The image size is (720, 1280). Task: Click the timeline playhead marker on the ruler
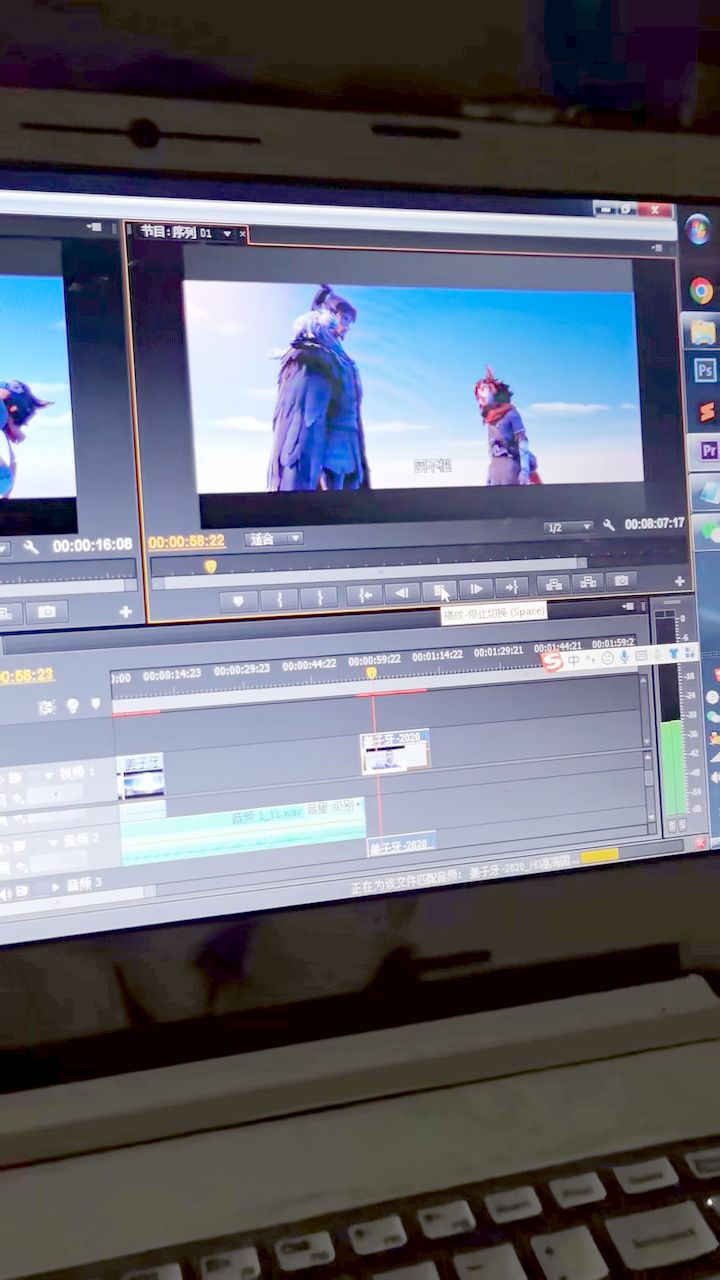pos(371,673)
